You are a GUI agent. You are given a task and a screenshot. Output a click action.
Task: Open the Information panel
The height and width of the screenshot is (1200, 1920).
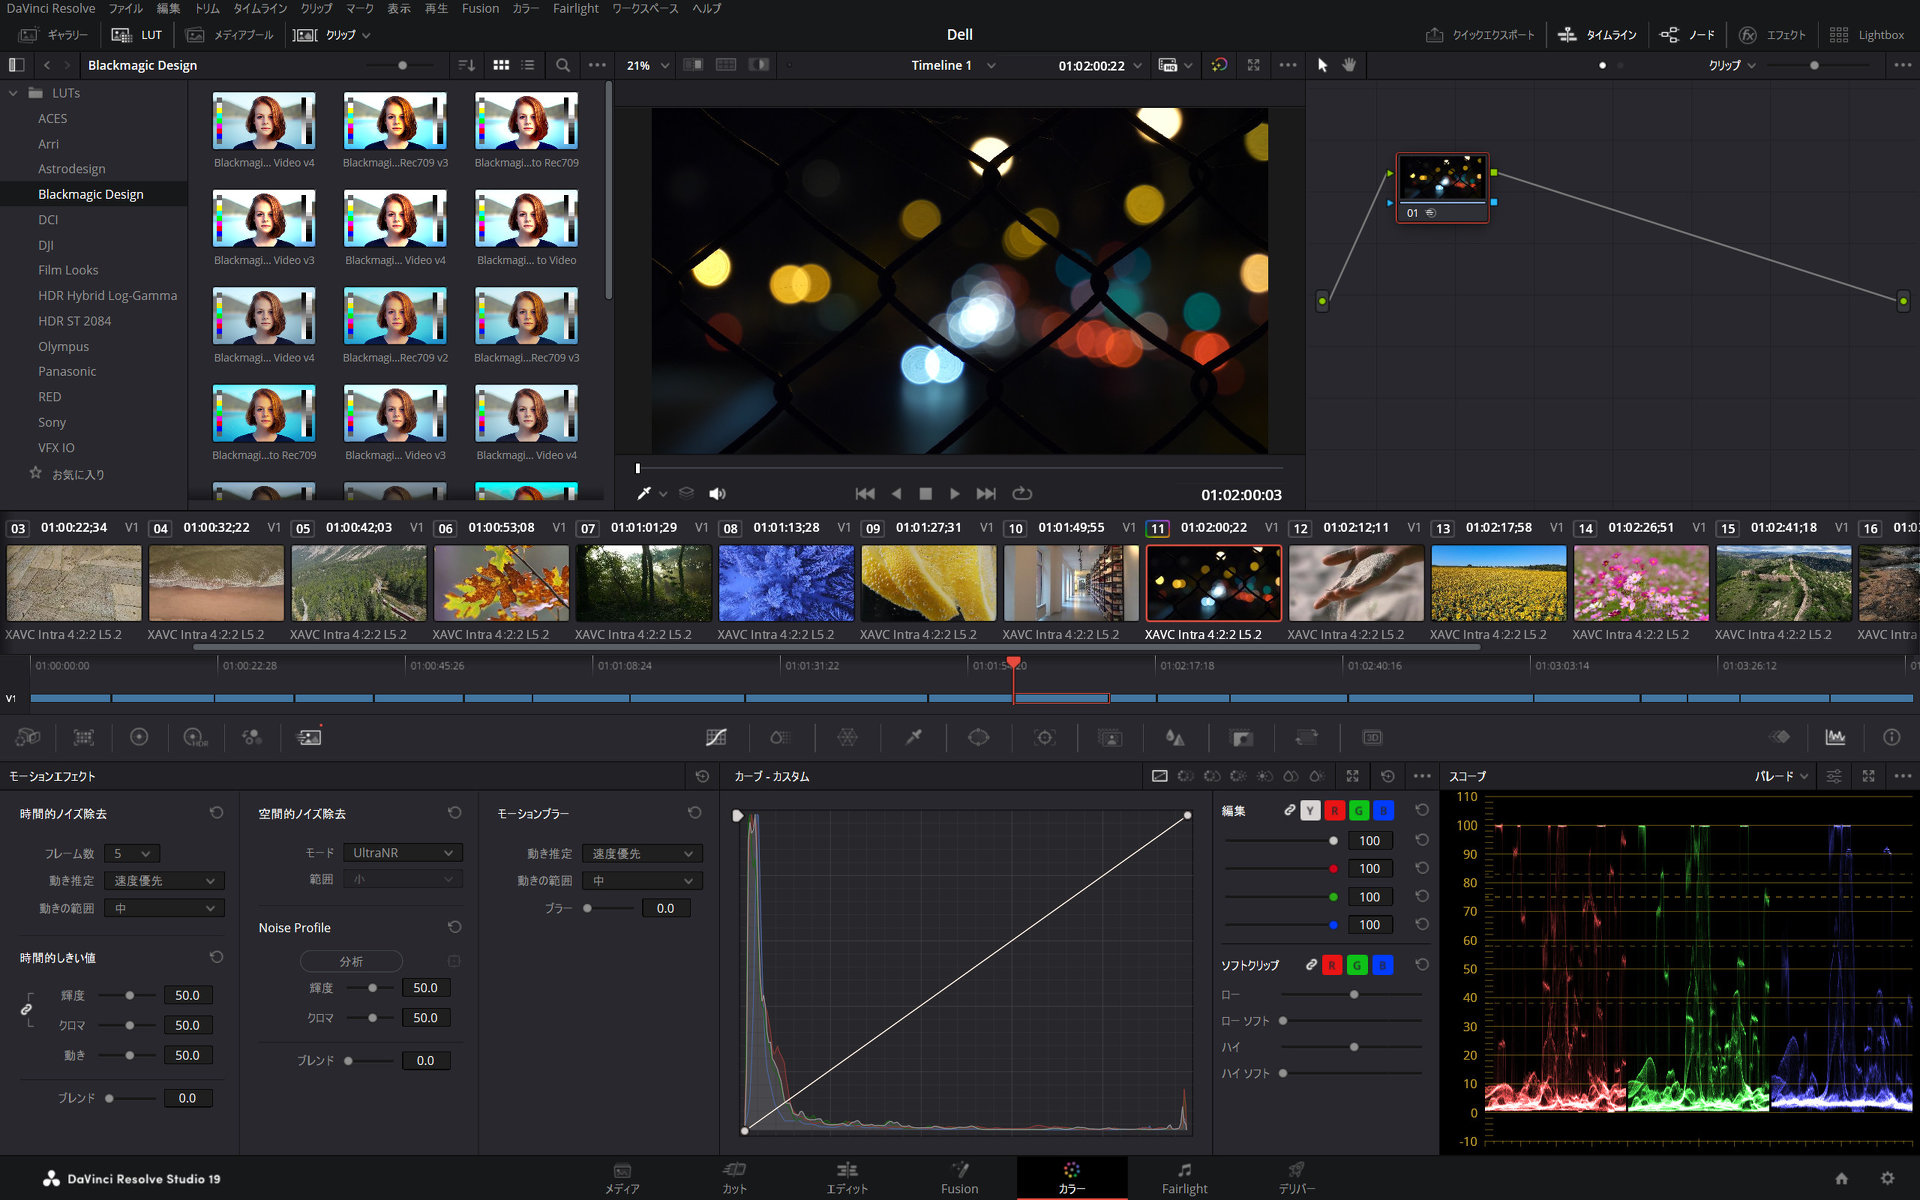pyautogui.click(x=1891, y=737)
